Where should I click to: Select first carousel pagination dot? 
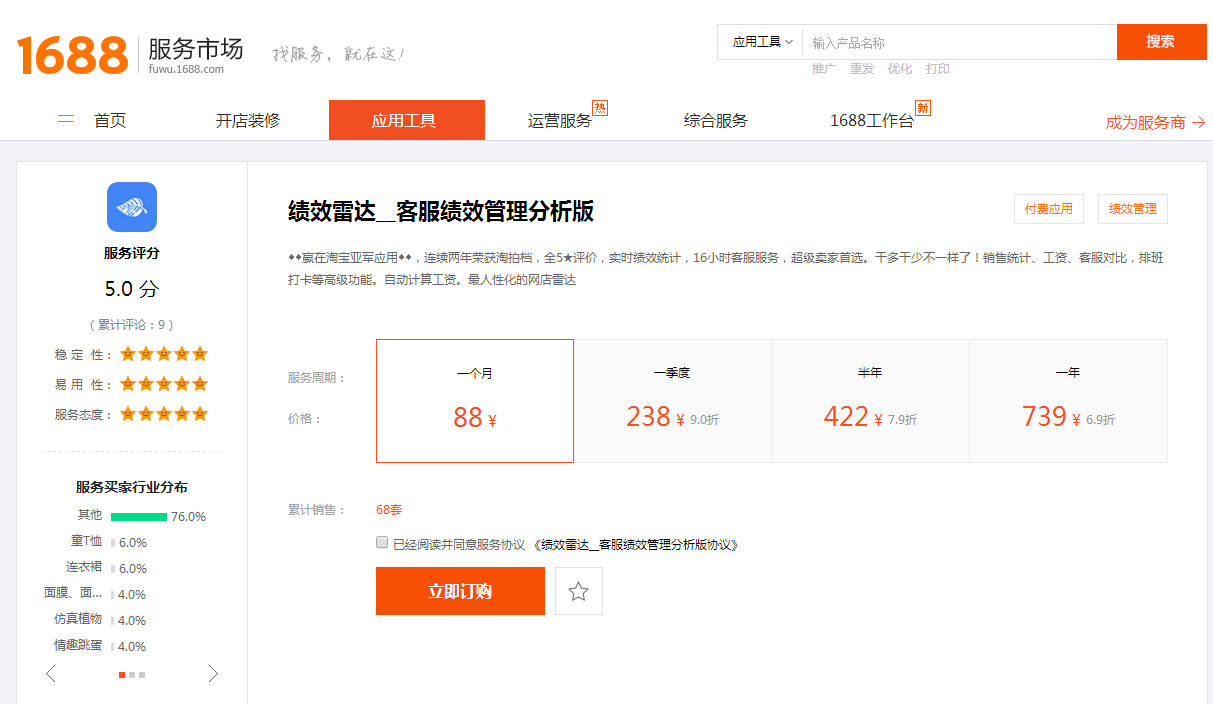(x=122, y=675)
